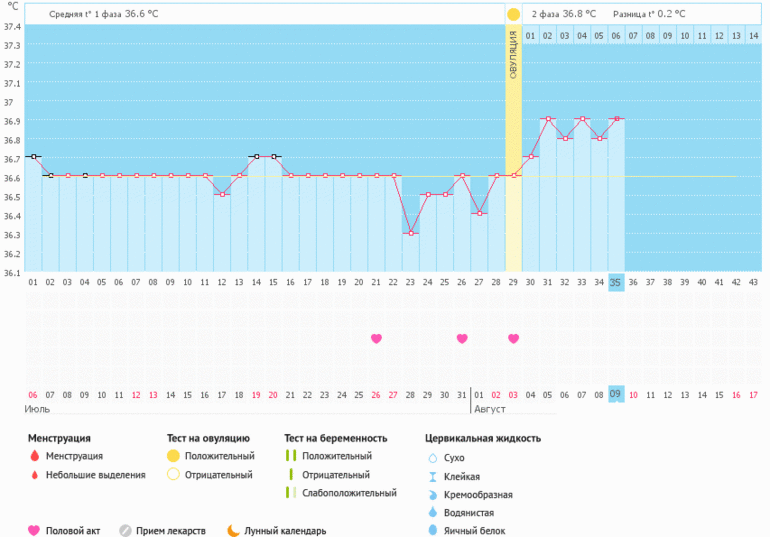Click the heart marker on cycle day 21
This screenshot has height=537, width=770.
(x=376, y=339)
